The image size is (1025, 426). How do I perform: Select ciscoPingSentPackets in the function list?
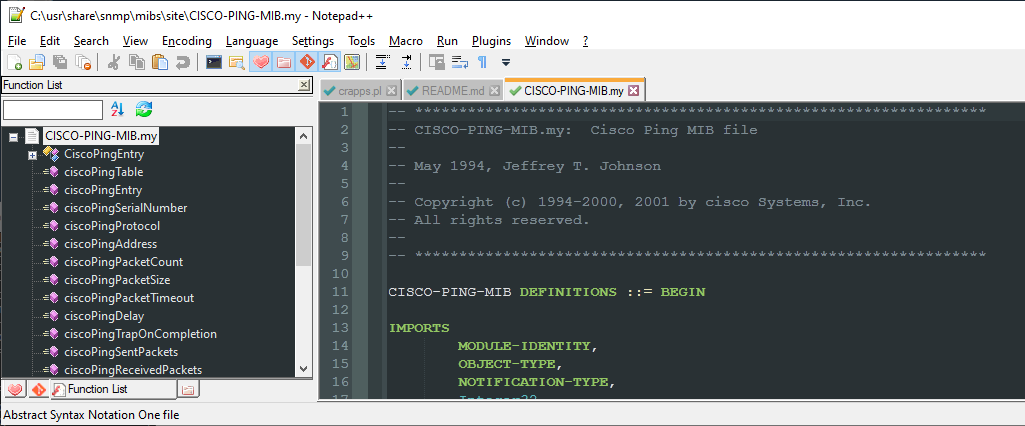coord(121,352)
